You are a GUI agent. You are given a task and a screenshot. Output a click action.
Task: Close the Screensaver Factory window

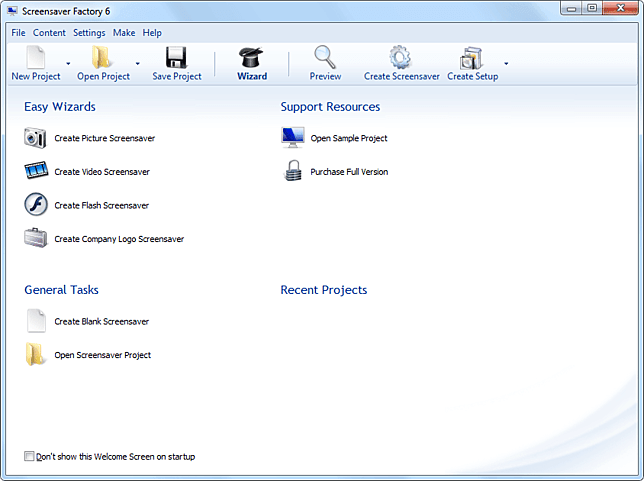coord(621,8)
